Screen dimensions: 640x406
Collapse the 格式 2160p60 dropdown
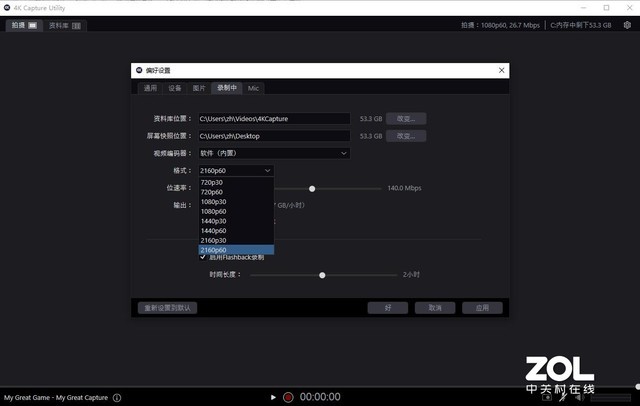pos(236,171)
